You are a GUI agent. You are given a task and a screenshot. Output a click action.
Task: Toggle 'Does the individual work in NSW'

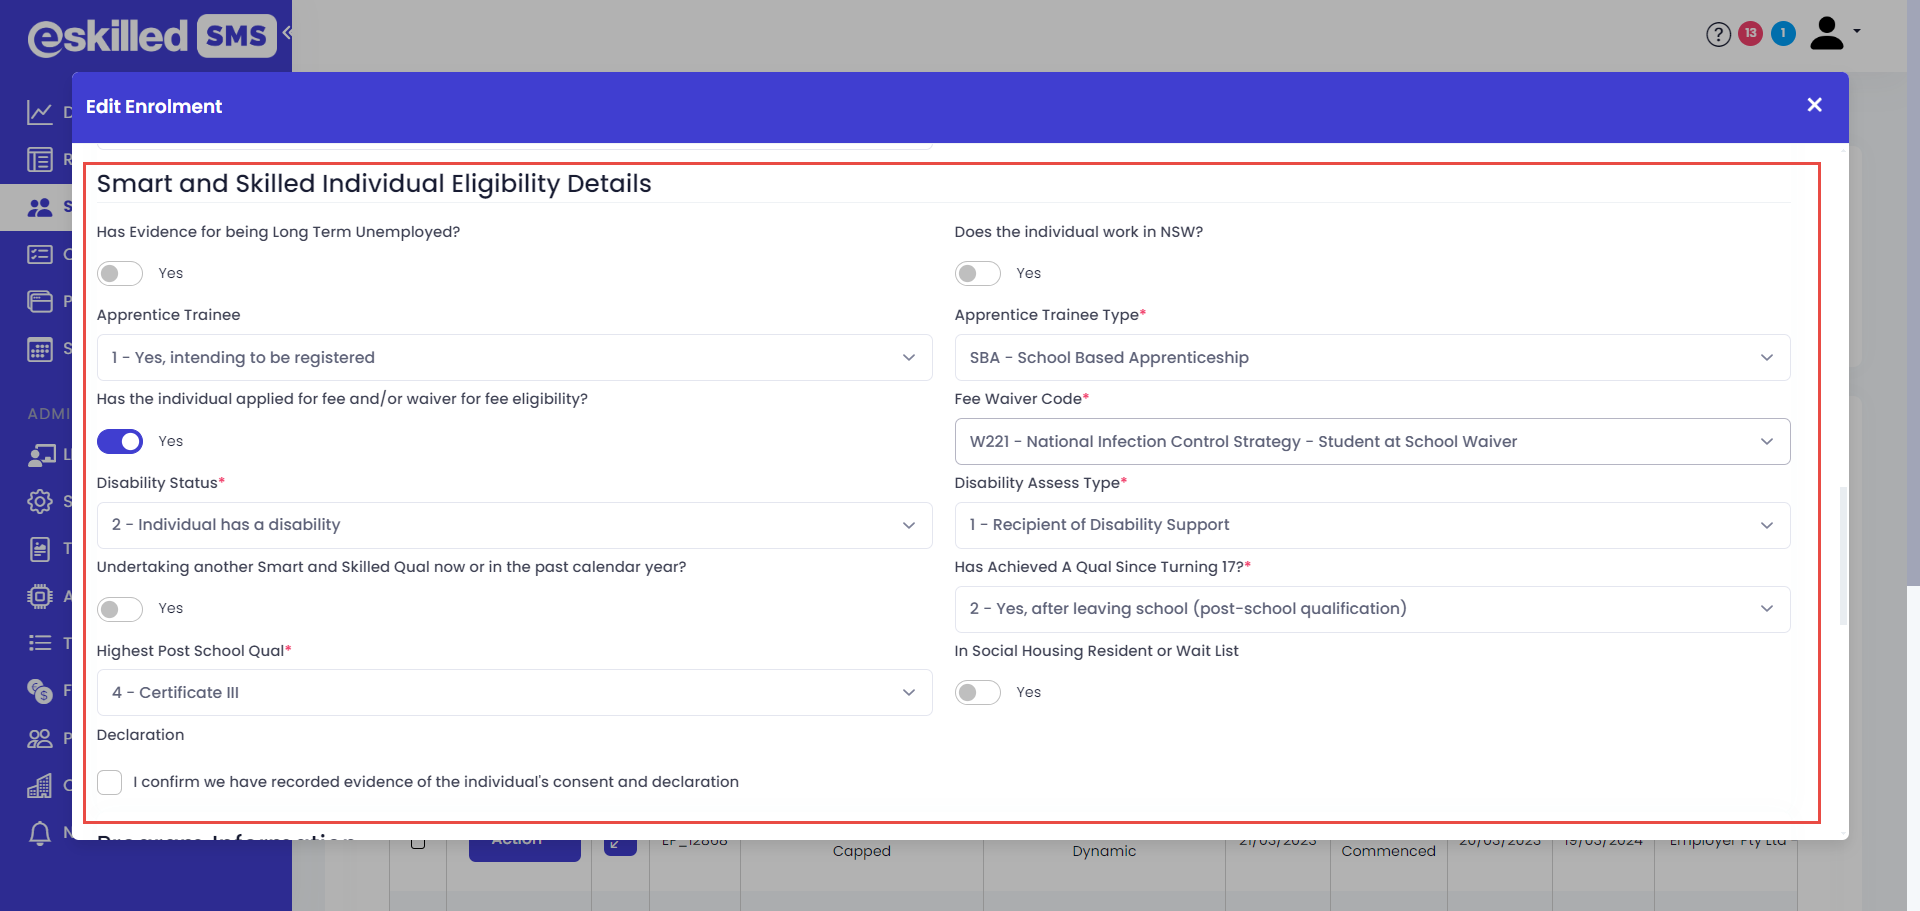pos(977,274)
